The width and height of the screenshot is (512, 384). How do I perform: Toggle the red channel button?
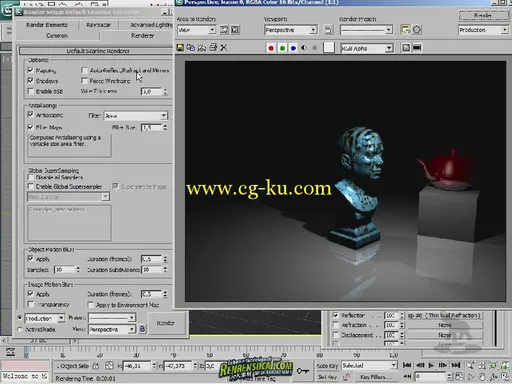[x=271, y=48]
